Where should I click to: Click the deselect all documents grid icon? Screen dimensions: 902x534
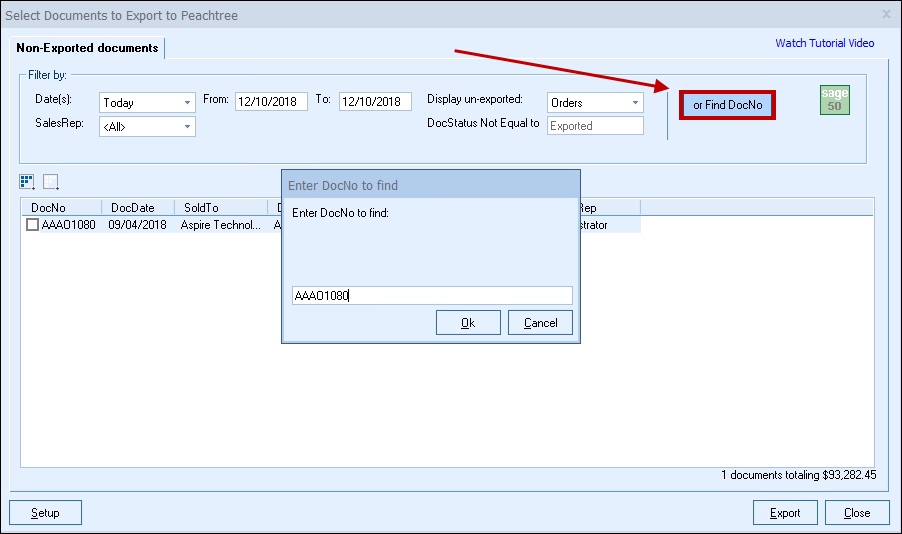[x=51, y=182]
